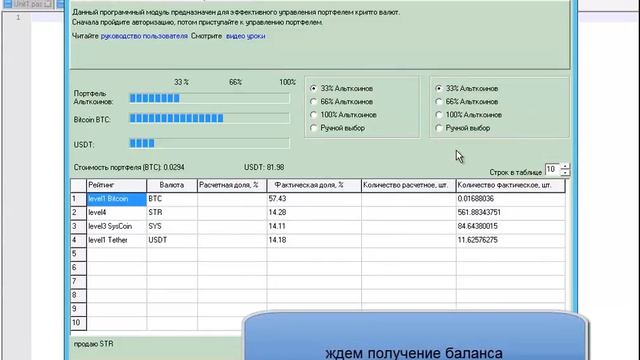
Task: Select the 14.28 actual share cell
Action: pyautogui.click(x=314, y=213)
